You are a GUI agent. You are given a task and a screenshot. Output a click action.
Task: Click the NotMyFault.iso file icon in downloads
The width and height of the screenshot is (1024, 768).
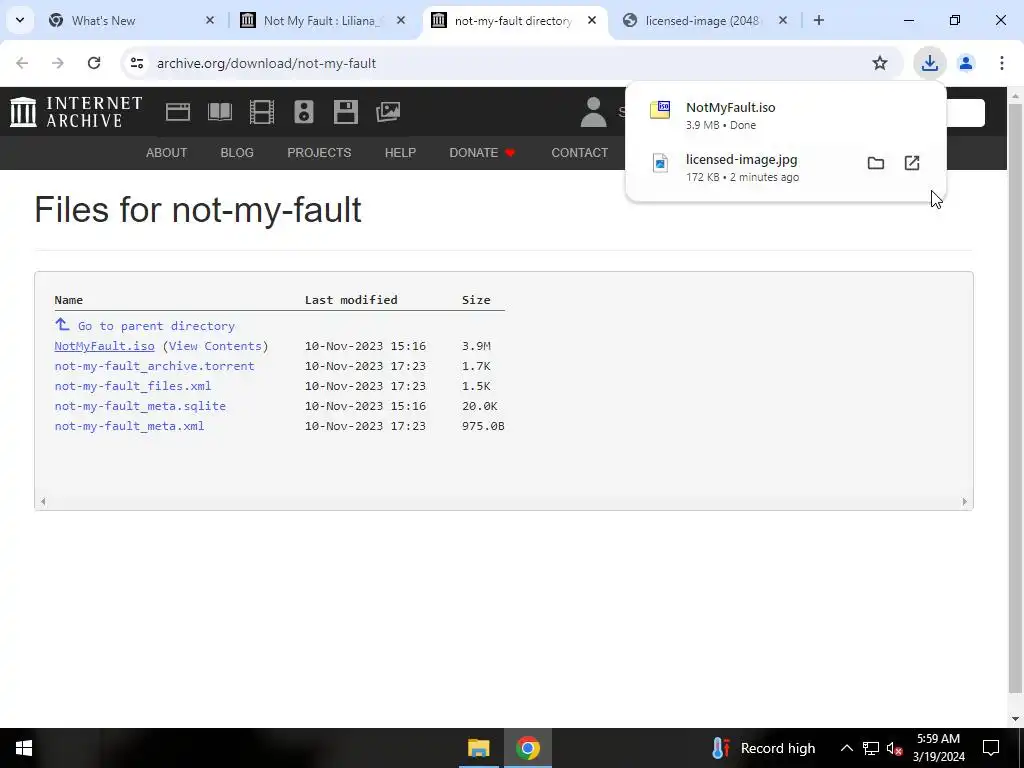660,110
